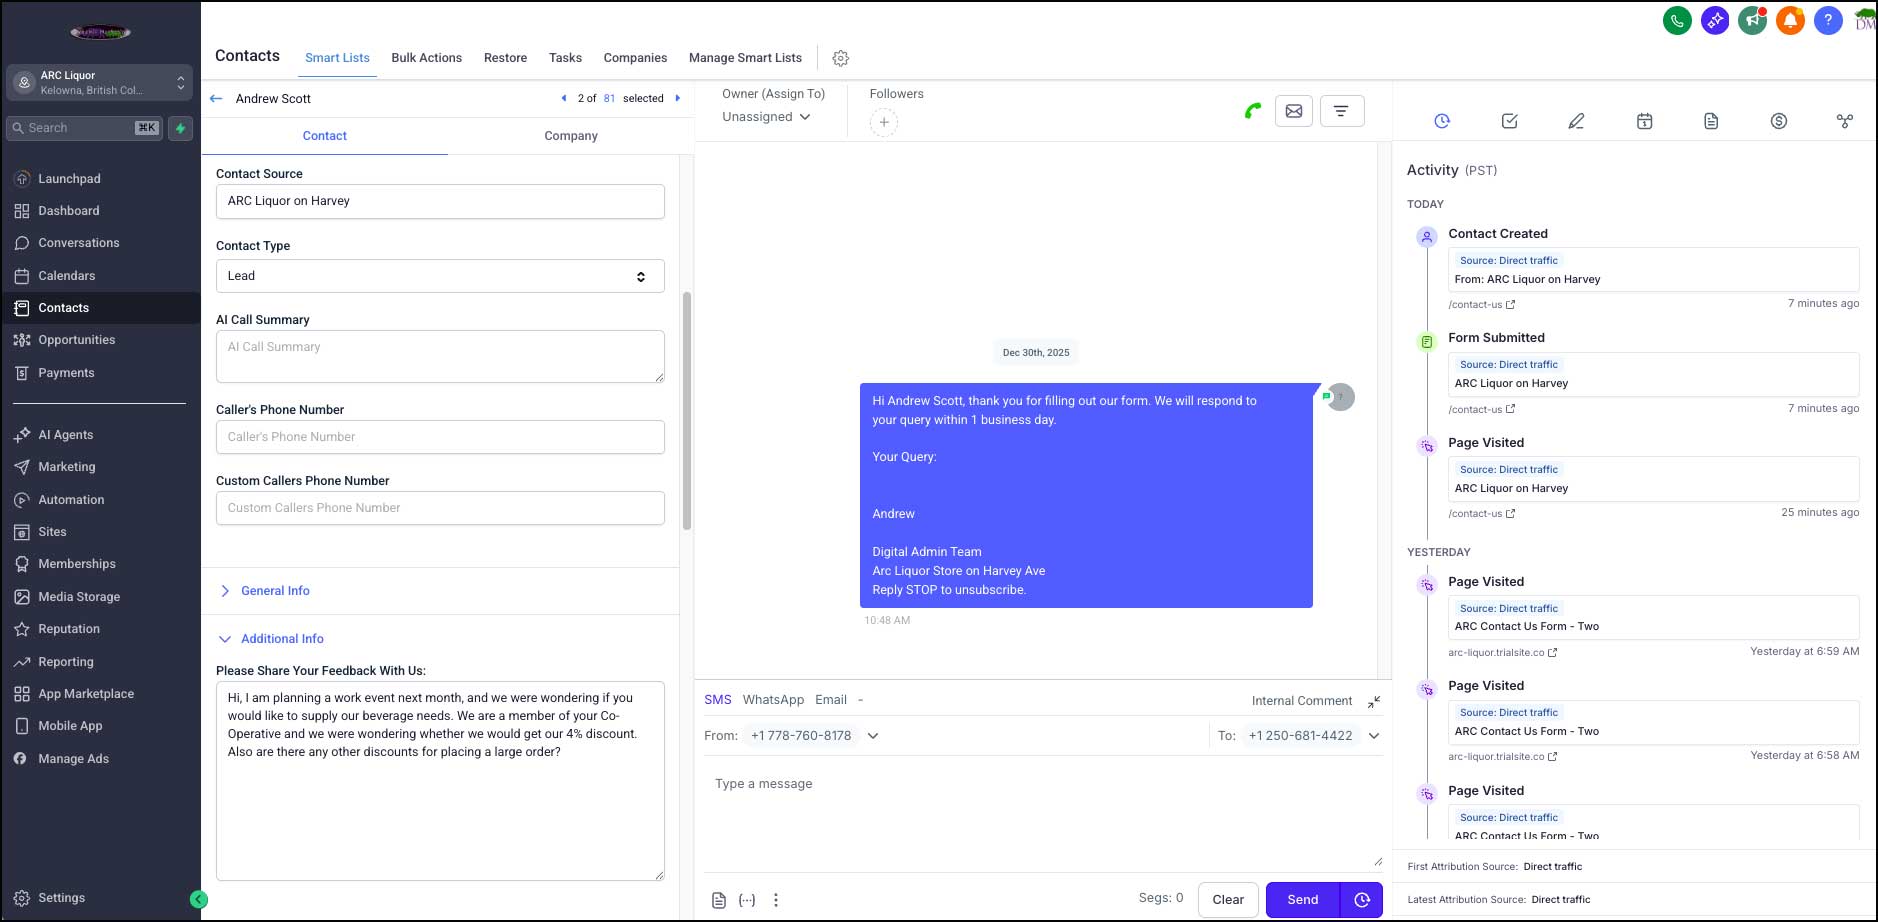This screenshot has width=1878, height=922.
Task: Collapse the left sidebar with green arrow
Action: click(199, 899)
